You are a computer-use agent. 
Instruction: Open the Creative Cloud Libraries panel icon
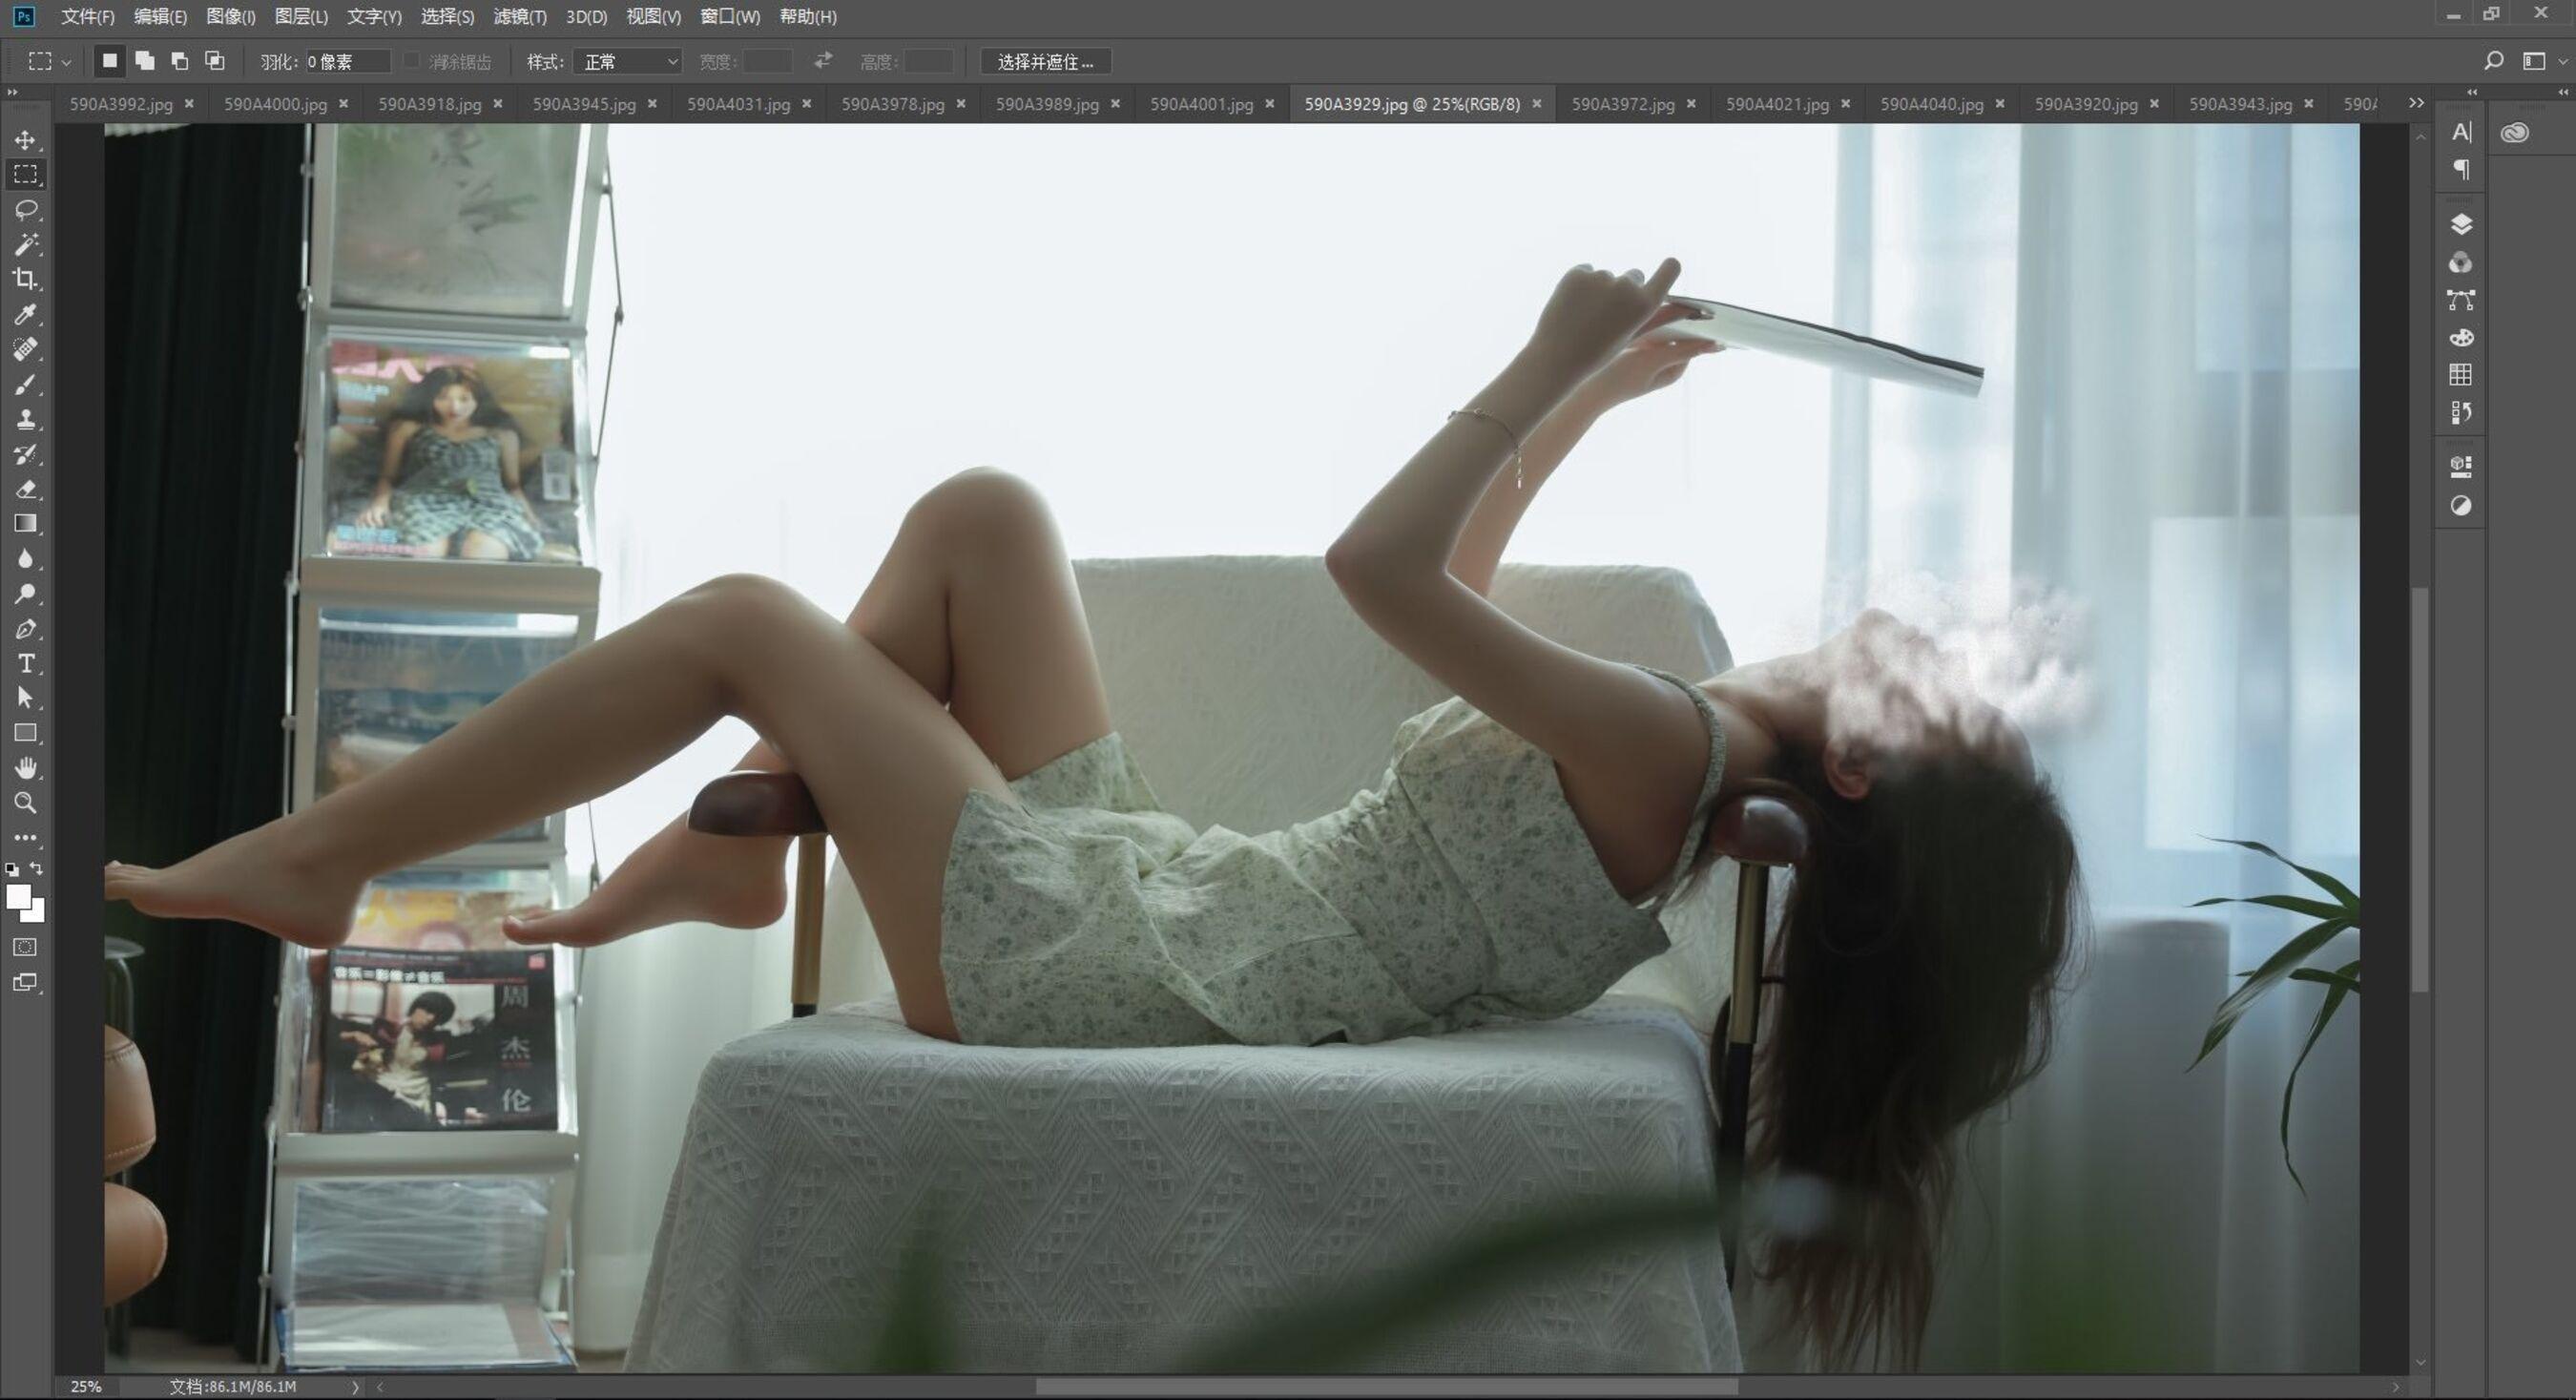(x=2514, y=133)
